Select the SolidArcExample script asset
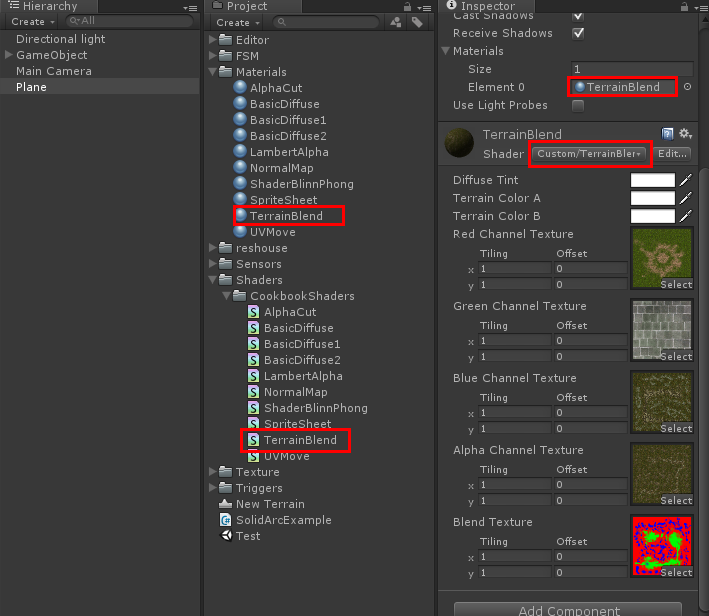The width and height of the screenshot is (709, 616). click(x=283, y=520)
